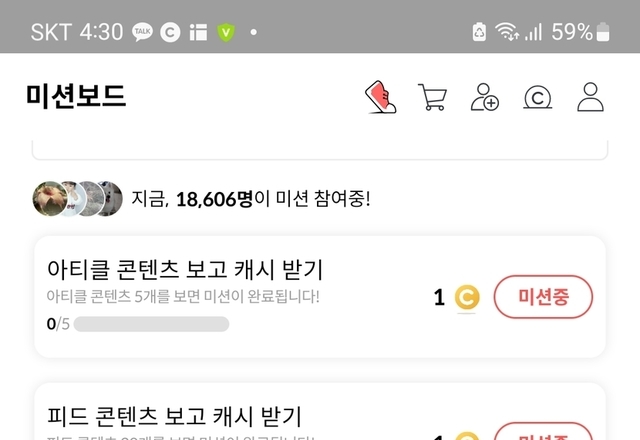Tap the 0/5 mission progress bar
This screenshot has height=440, width=640.
151,324
